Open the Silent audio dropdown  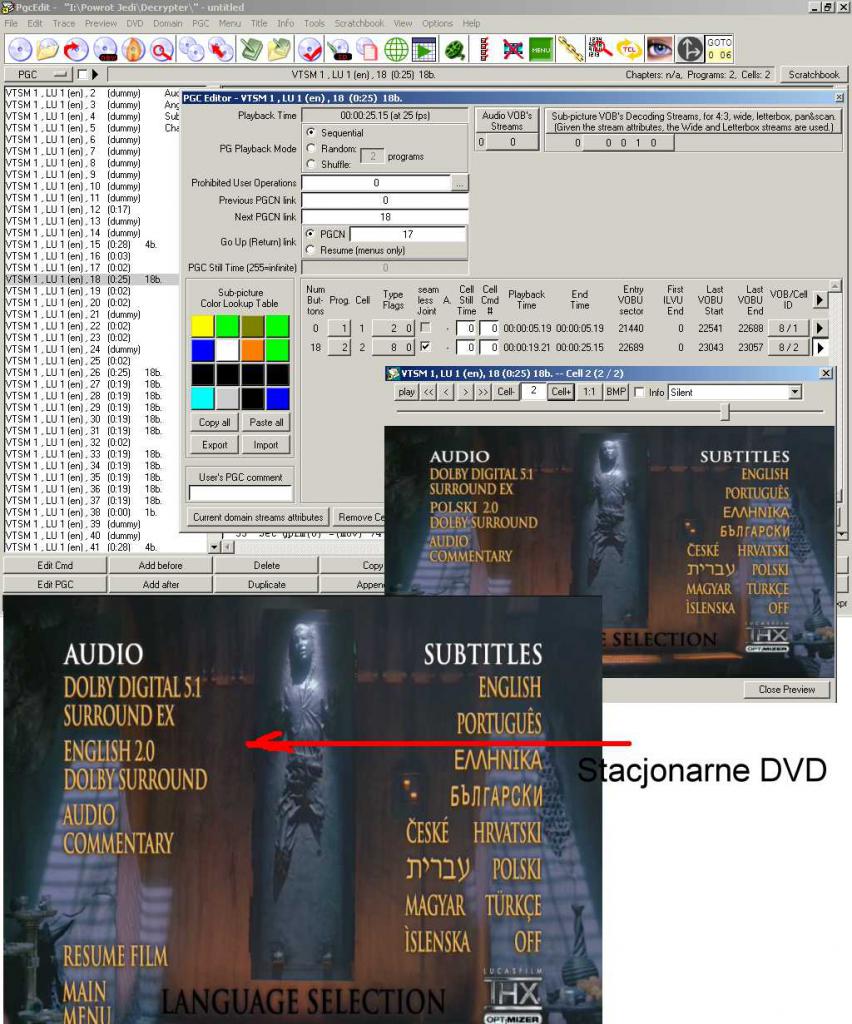pos(795,392)
